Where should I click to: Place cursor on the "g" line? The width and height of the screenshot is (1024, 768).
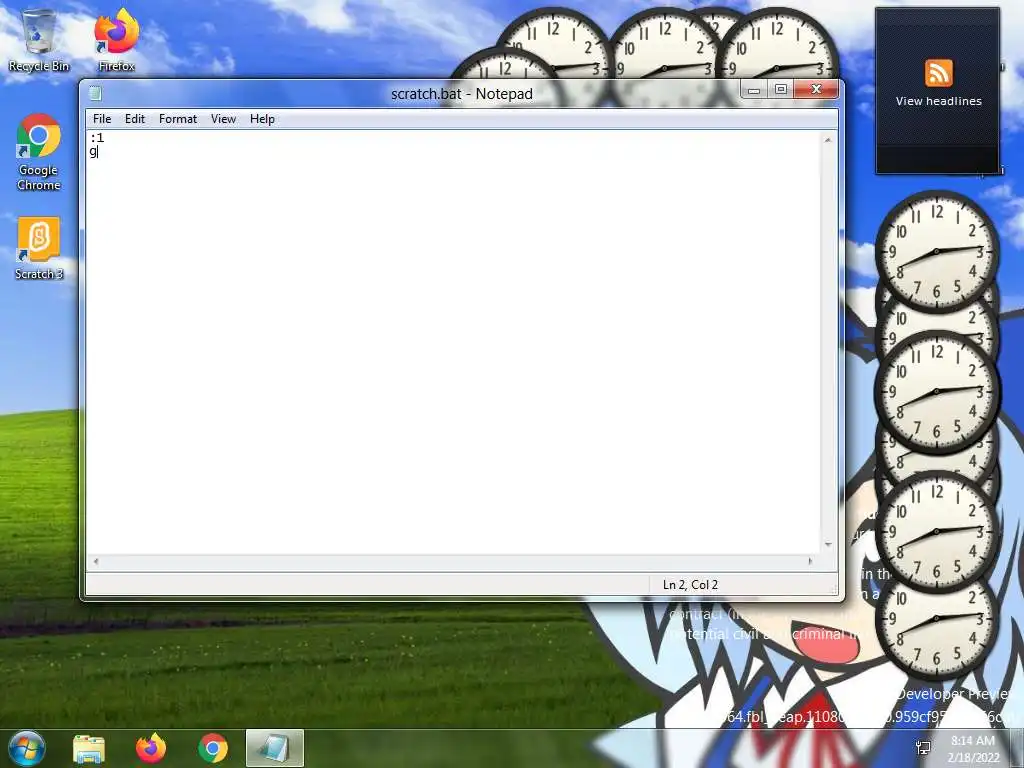tap(93, 152)
